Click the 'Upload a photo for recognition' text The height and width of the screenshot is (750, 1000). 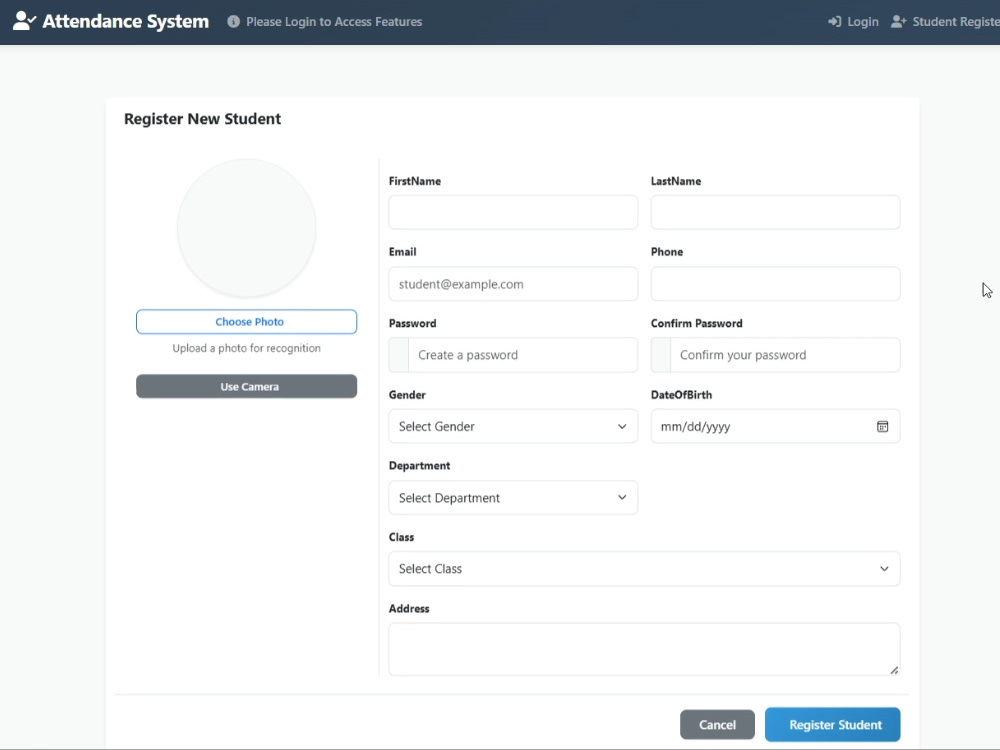pos(246,348)
